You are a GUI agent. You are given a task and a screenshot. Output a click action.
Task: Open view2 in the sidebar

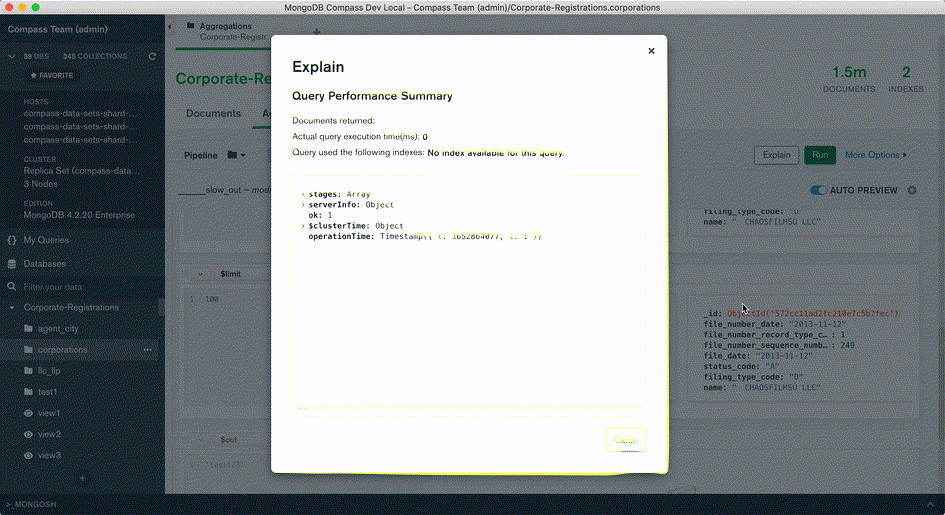[49, 434]
